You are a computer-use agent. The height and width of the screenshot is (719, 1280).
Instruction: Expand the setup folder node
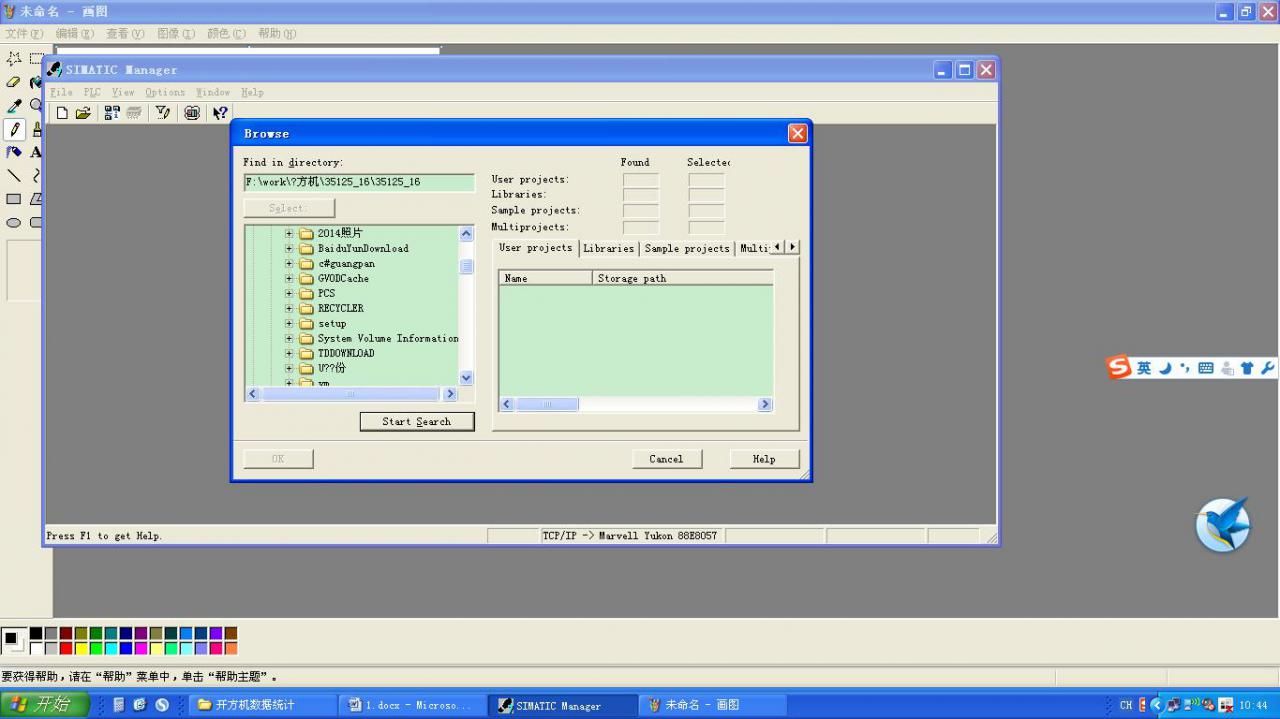click(x=289, y=324)
